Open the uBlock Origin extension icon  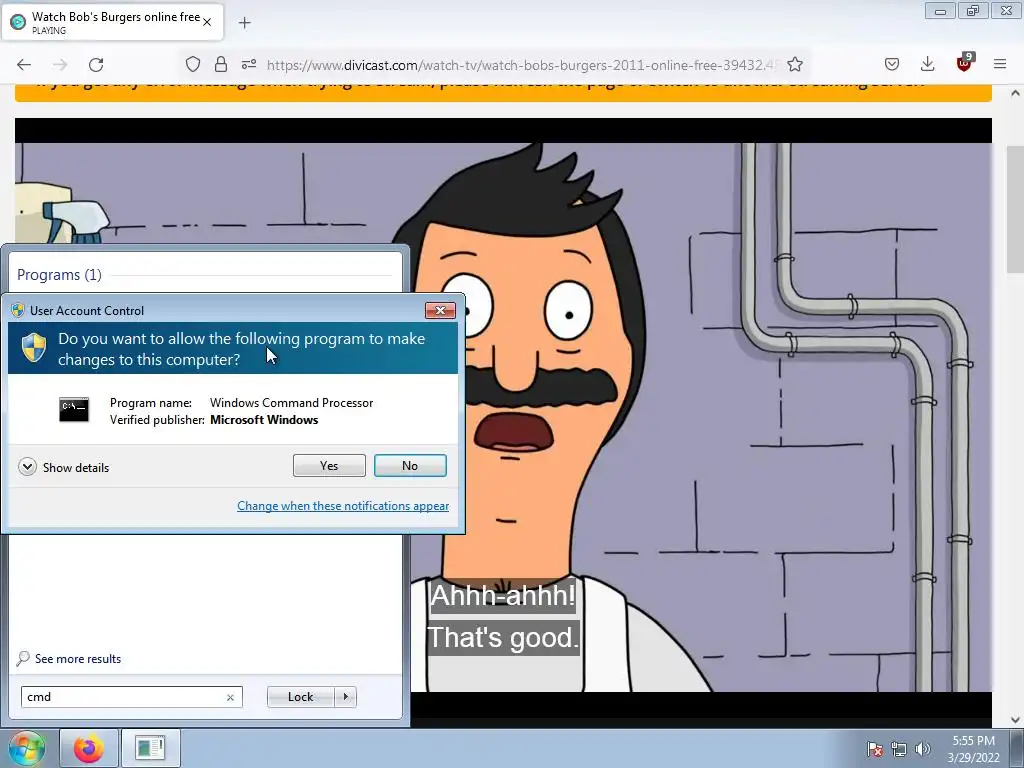pos(965,63)
